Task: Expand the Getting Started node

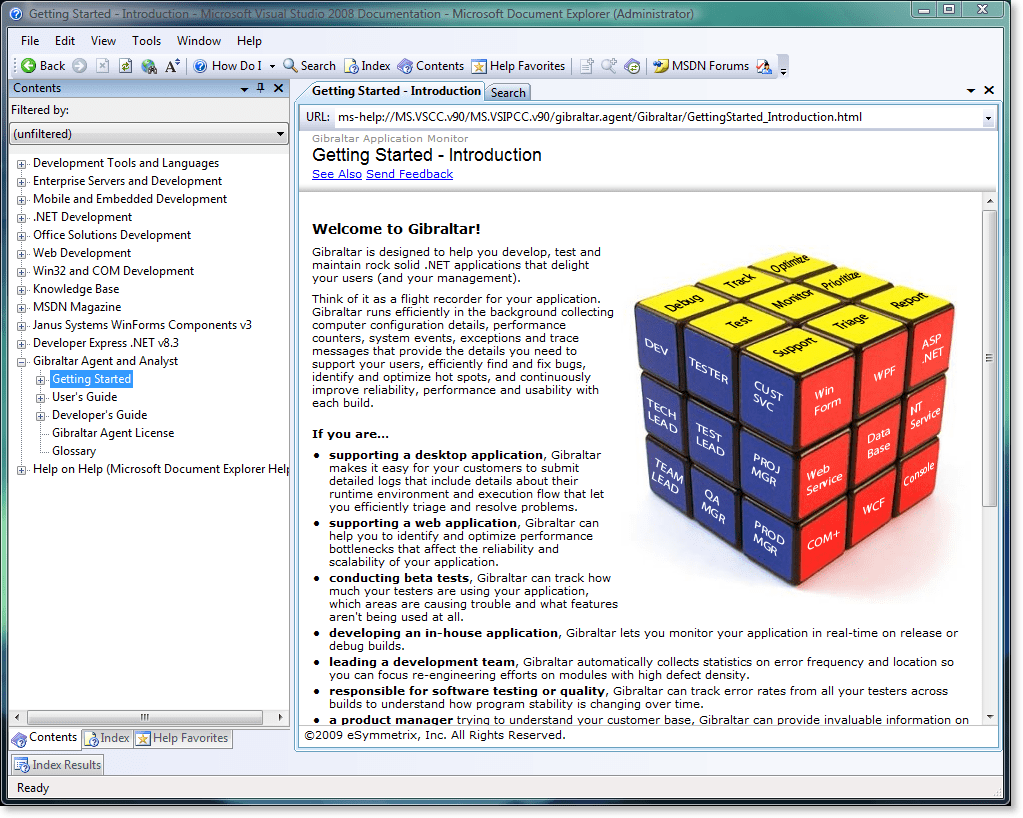Action: (x=40, y=380)
